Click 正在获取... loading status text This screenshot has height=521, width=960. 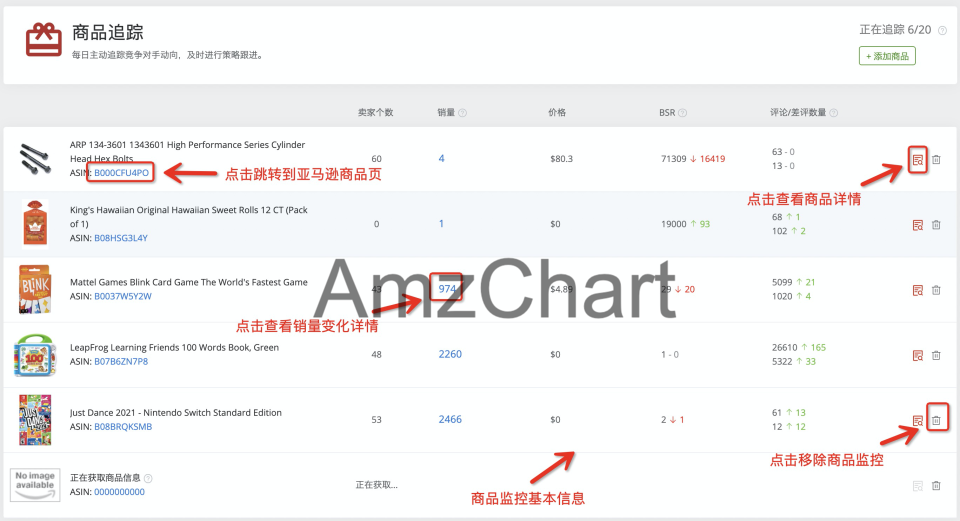coord(377,485)
